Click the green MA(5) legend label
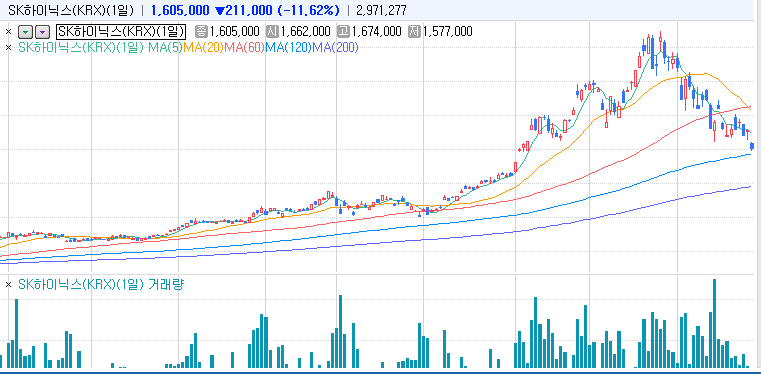Screen dimensions: 761x375 point(165,48)
